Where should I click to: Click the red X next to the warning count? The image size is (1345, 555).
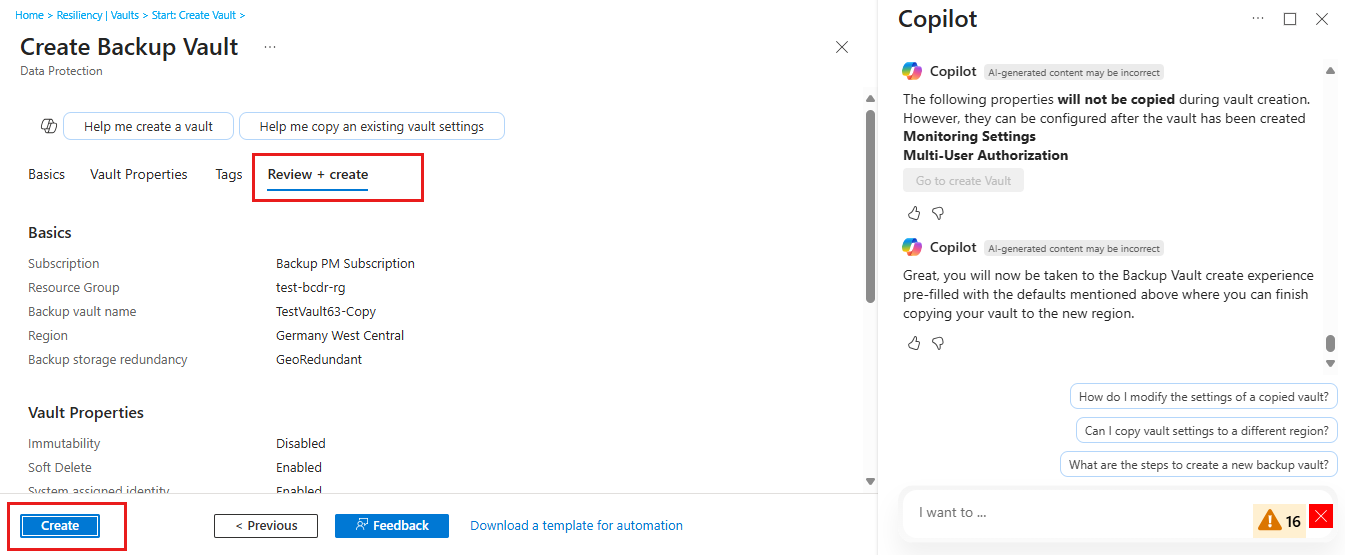pos(1322,516)
